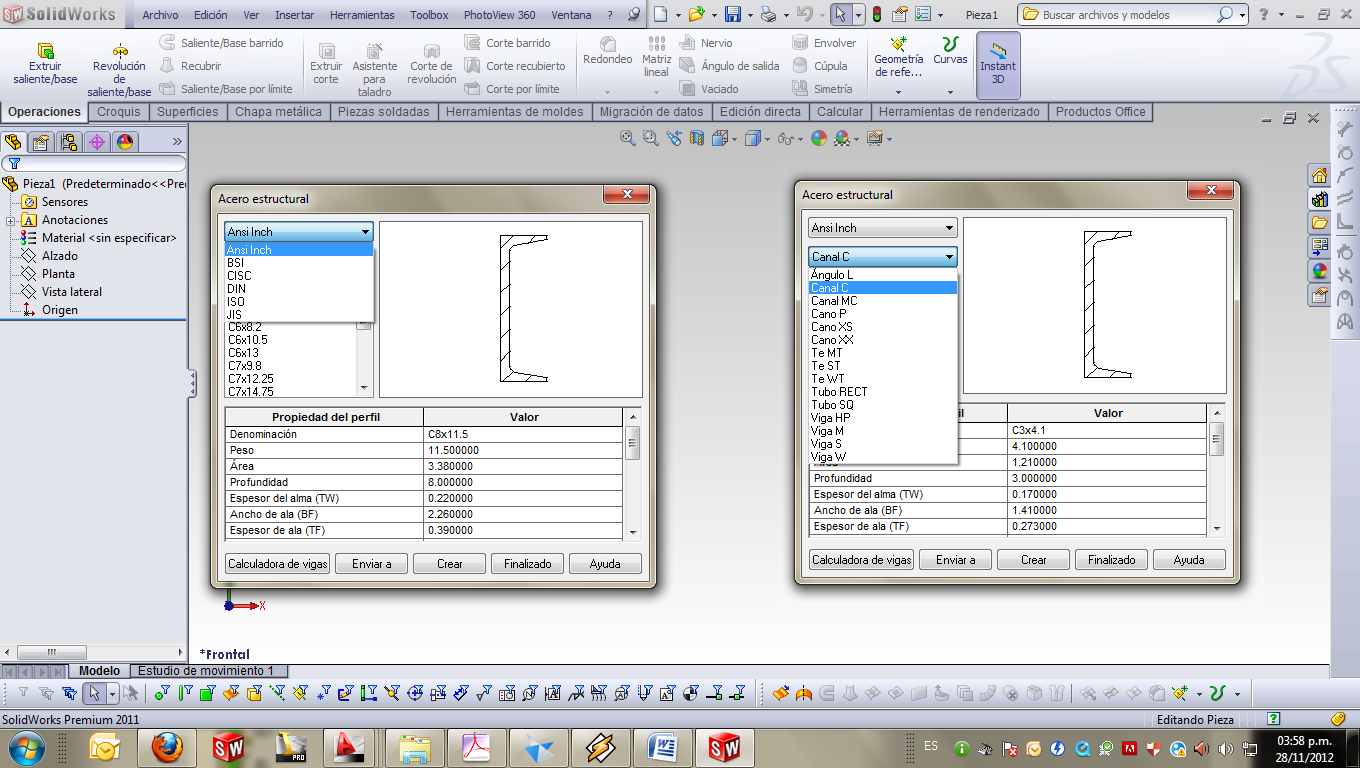Select the Cúpula tool
The width and height of the screenshot is (1360, 768).
821,66
